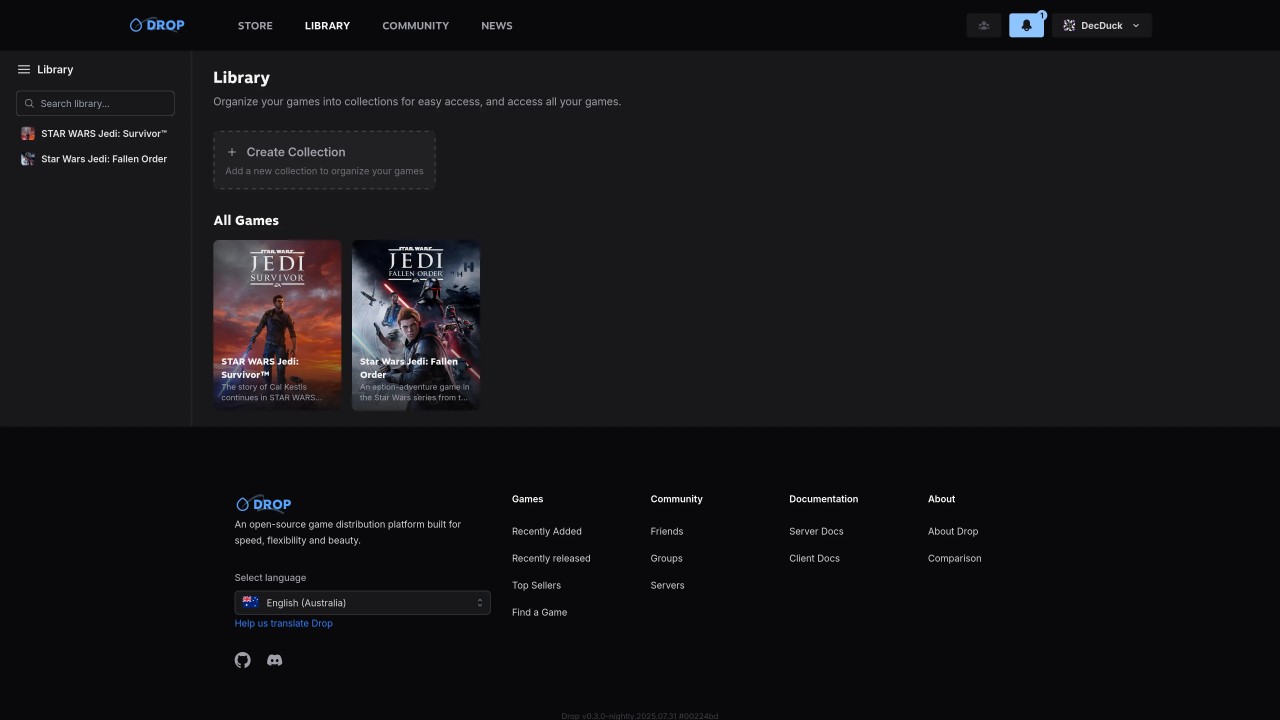Screen dimensions: 1280x720
Task: Open the News section
Action: [x=496, y=26]
